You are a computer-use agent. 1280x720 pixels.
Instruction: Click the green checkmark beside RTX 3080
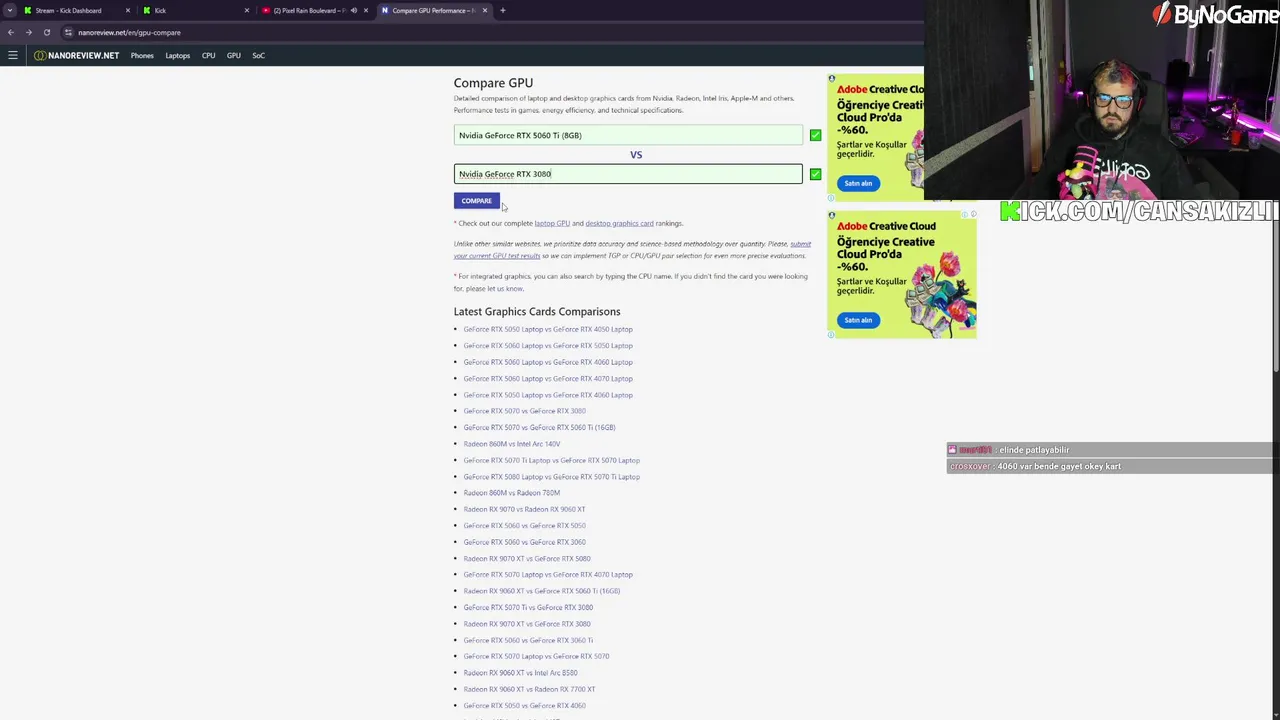coord(815,174)
